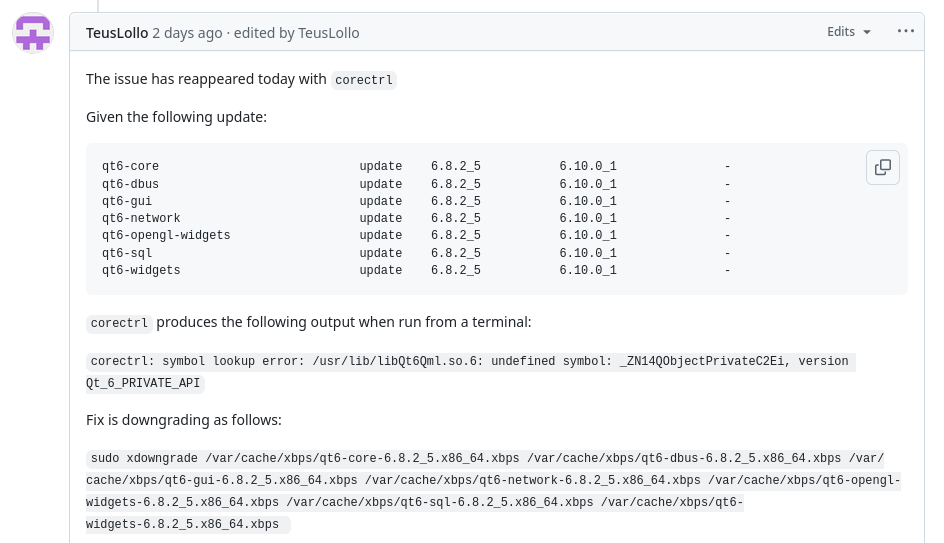Copy the qt6 update code block
The width and height of the screenshot is (944, 543).
tap(883, 168)
